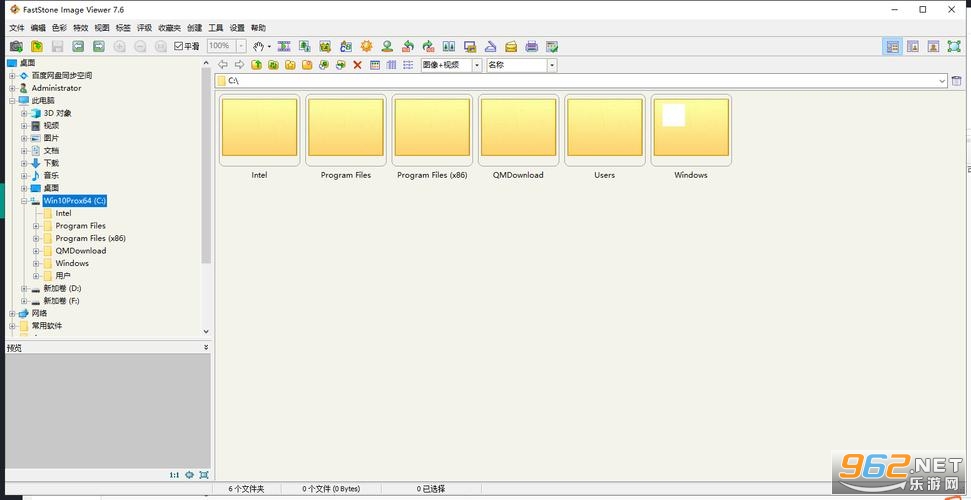Click the sun adjust lighting icon
Viewport: 971px width, 500px height.
tap(367, 46)
